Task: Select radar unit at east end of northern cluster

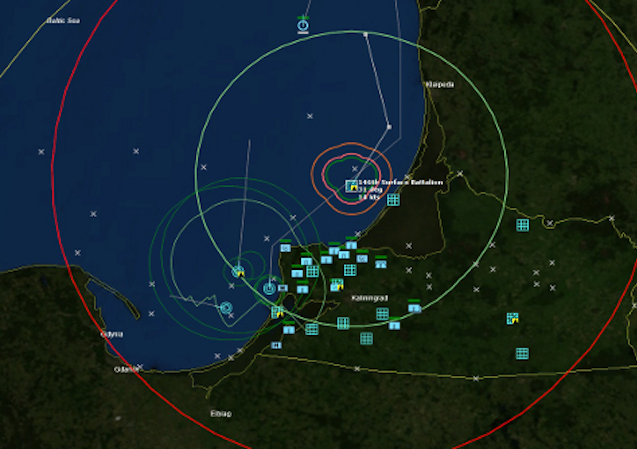Action: pos(381,263)
